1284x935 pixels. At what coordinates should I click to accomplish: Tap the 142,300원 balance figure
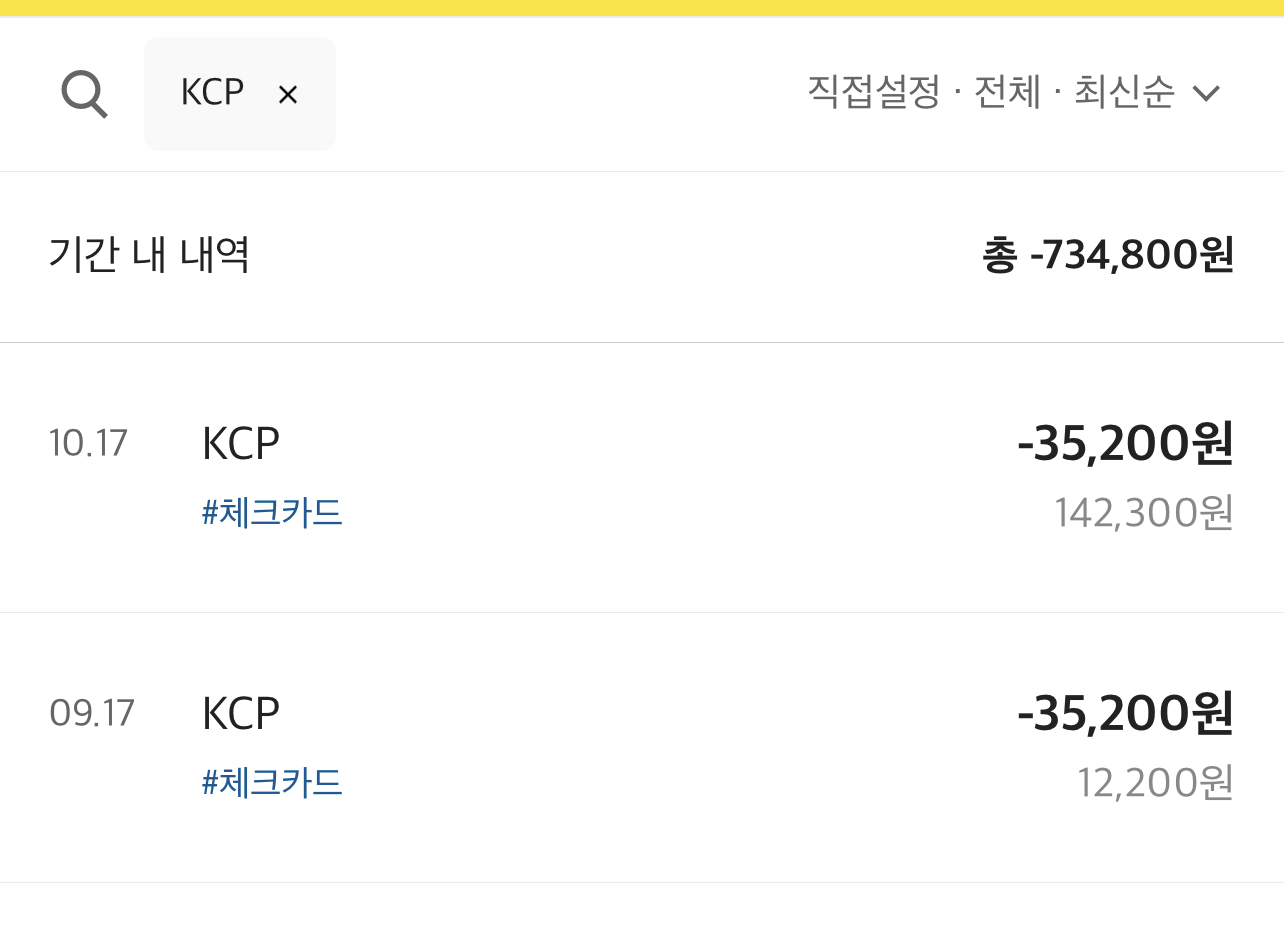click(1144, 513)
